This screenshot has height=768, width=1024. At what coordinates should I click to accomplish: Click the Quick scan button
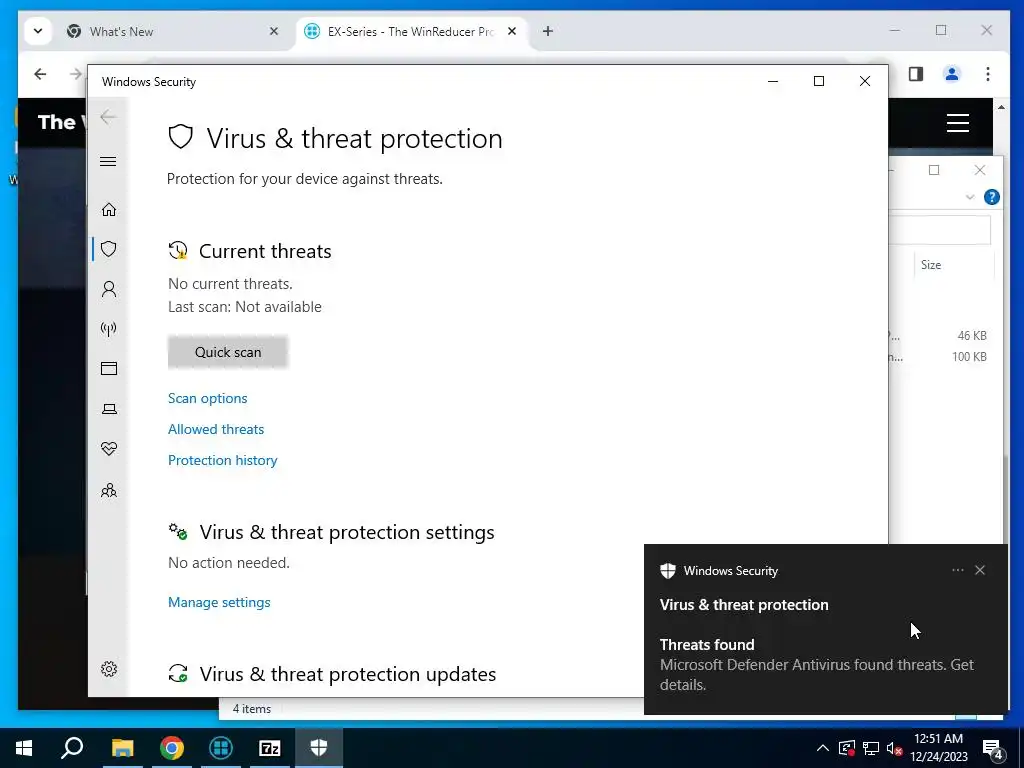pos(228,352)
